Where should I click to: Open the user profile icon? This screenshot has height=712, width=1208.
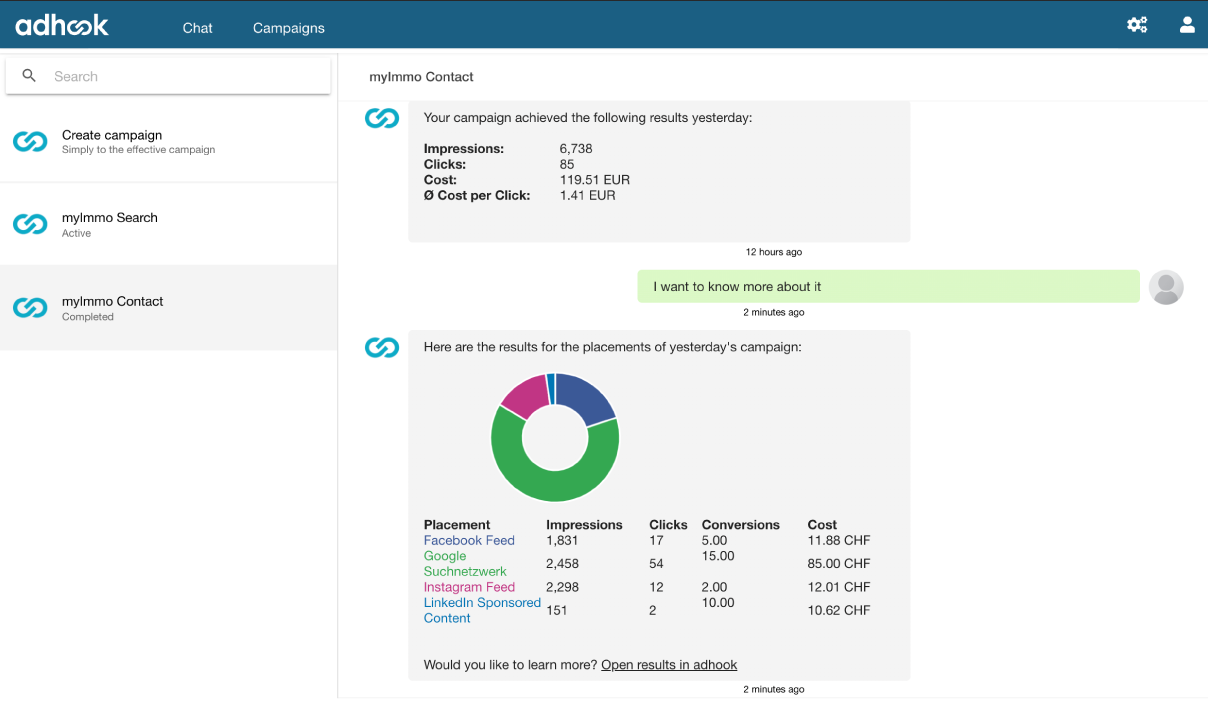click(1187, 25)
